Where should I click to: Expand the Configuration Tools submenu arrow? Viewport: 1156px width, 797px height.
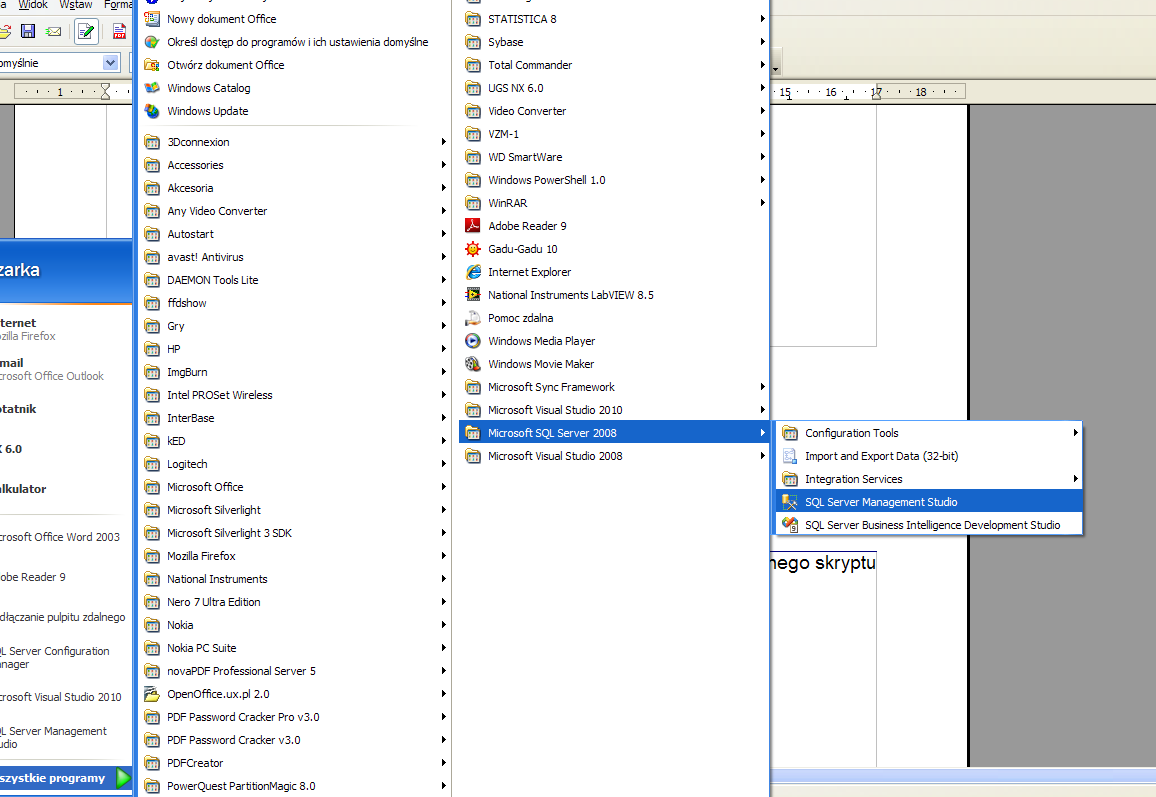(1076, 433)
